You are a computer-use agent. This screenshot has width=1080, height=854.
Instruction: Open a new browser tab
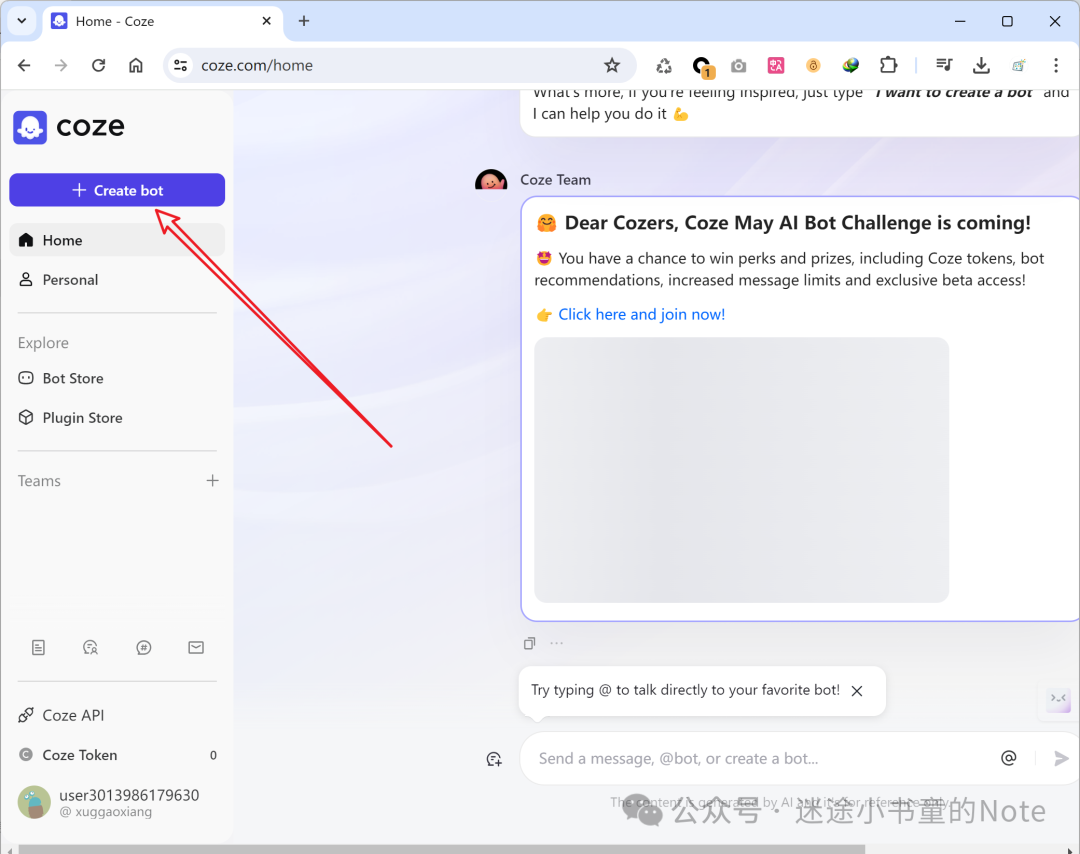(x=304, y=21)
